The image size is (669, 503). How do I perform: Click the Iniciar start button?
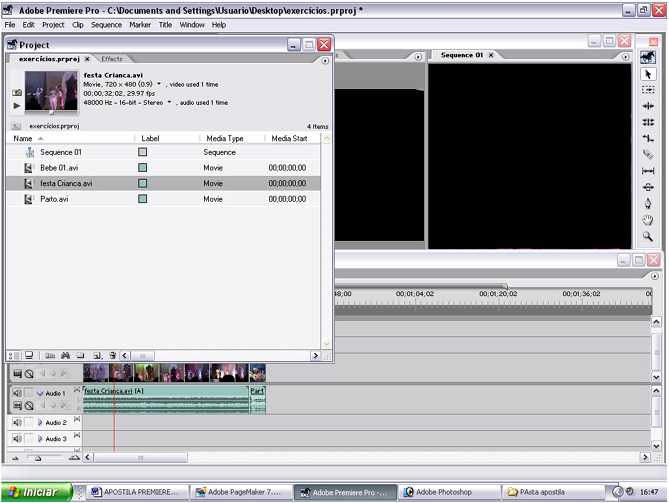point(37,492)
